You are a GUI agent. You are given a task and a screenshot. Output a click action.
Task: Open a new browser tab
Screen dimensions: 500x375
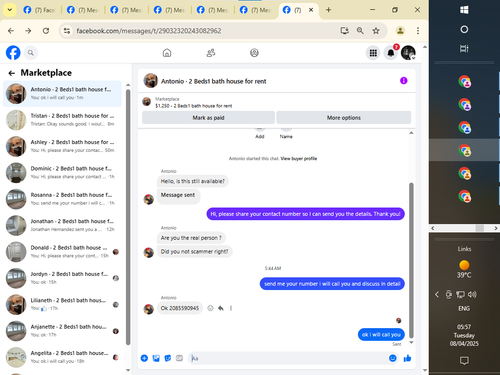coord(328,10)
